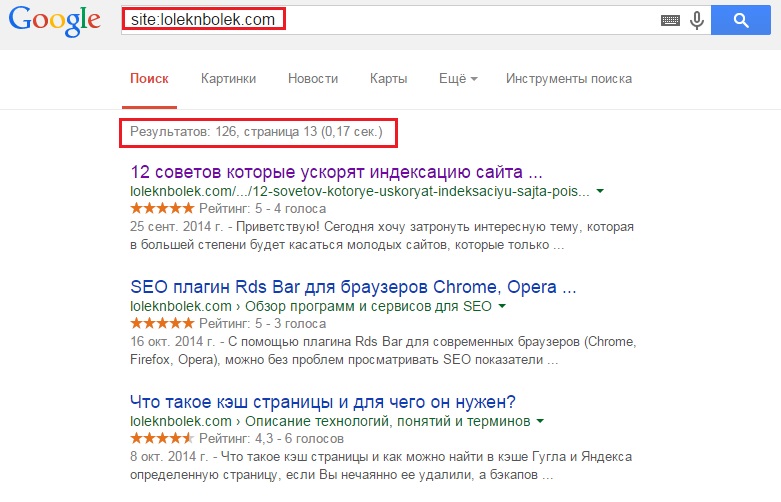Switch to the Картинки tab

(x=228, y=79)
